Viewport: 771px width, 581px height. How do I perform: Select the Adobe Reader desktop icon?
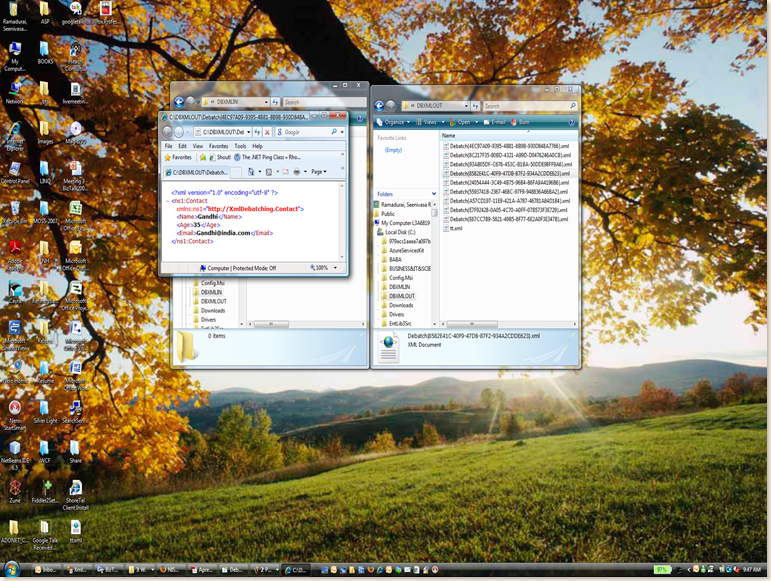point(15,256)
